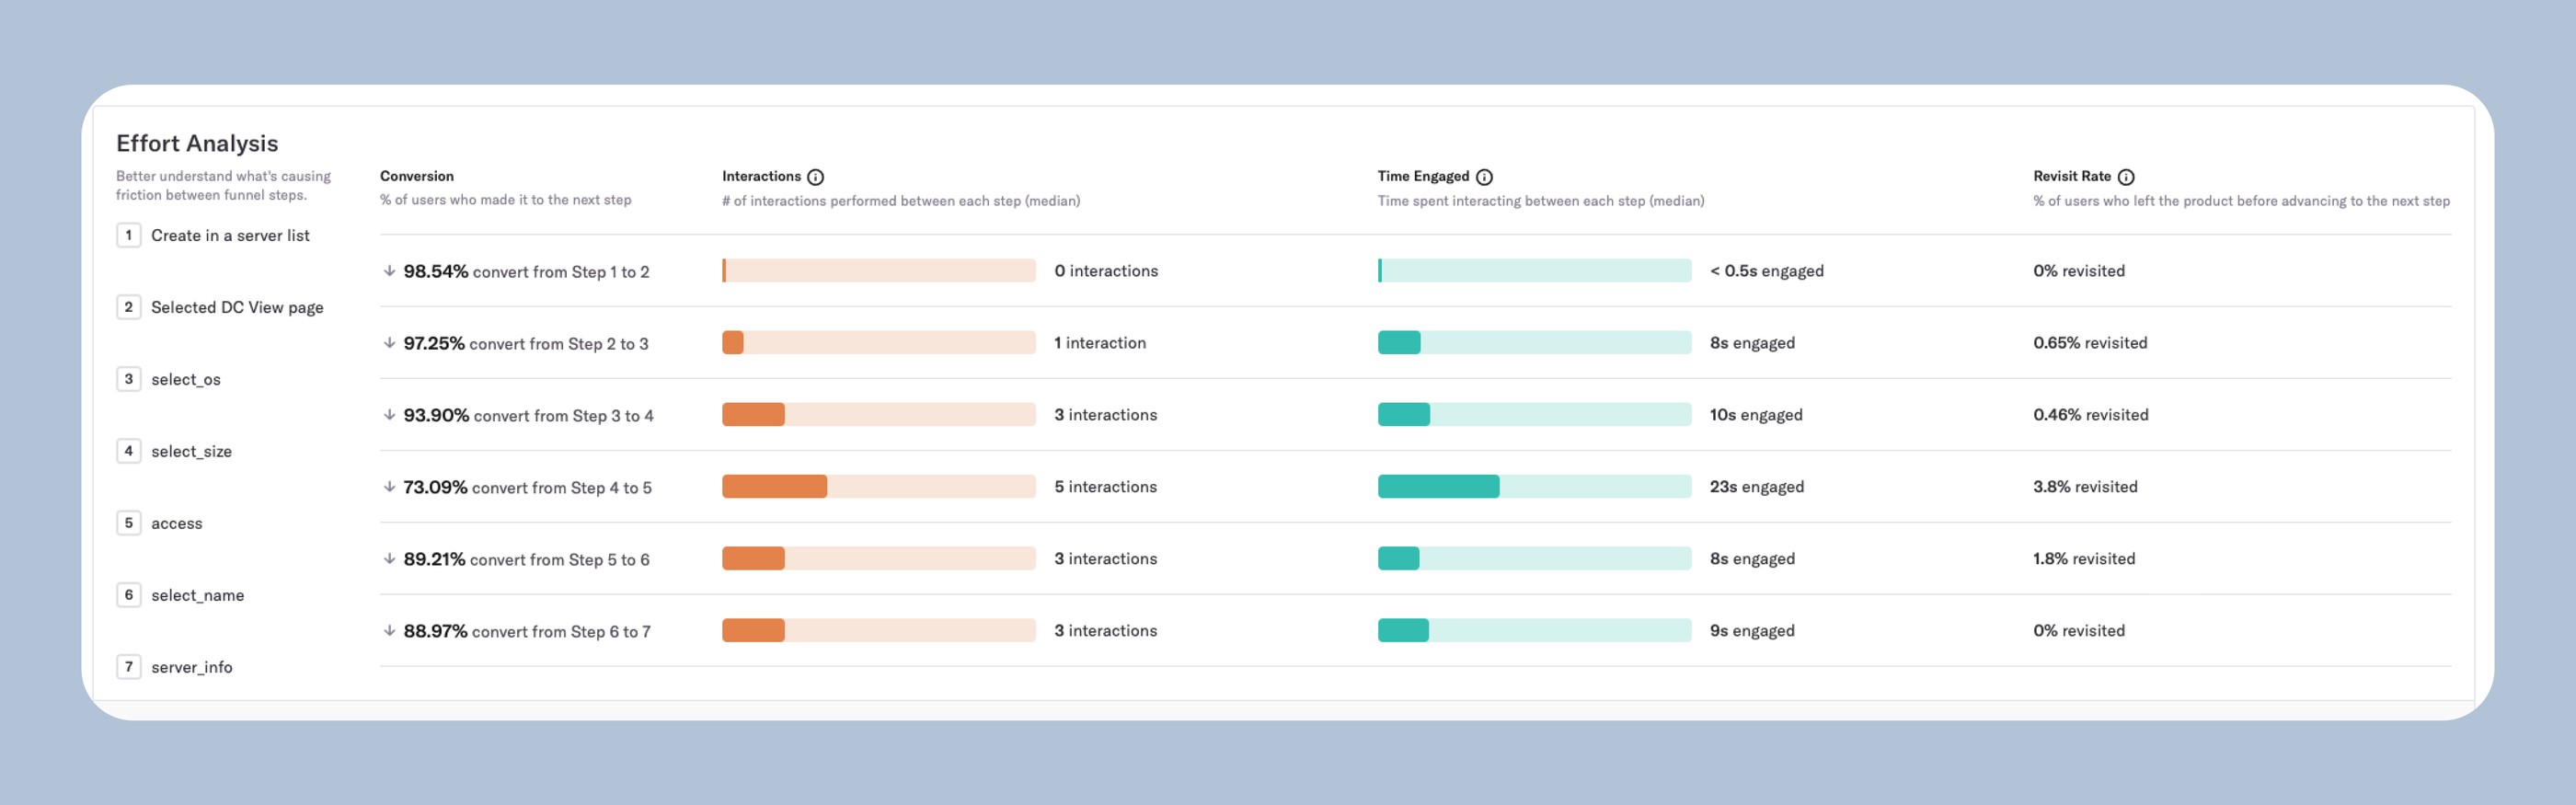
Task: Select step number badge 6
Action: coord(128,595)
